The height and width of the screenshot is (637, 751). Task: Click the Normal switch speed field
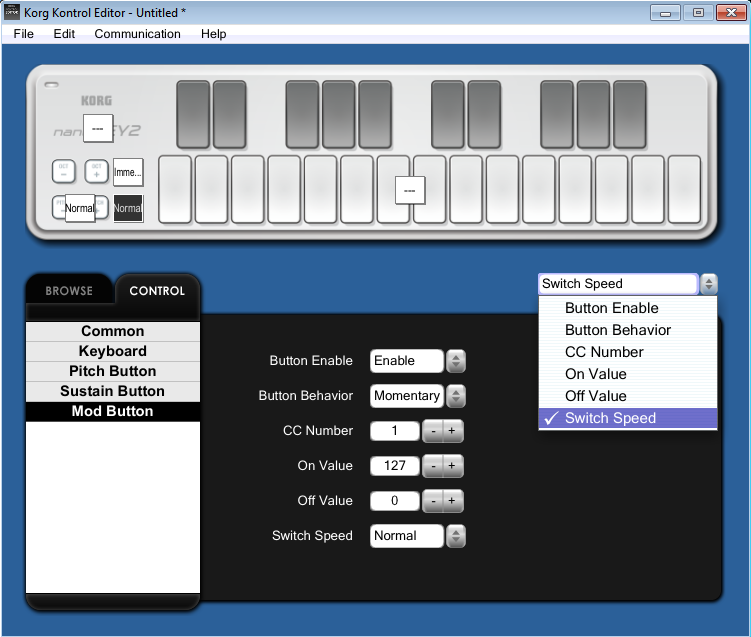point(407,536)
